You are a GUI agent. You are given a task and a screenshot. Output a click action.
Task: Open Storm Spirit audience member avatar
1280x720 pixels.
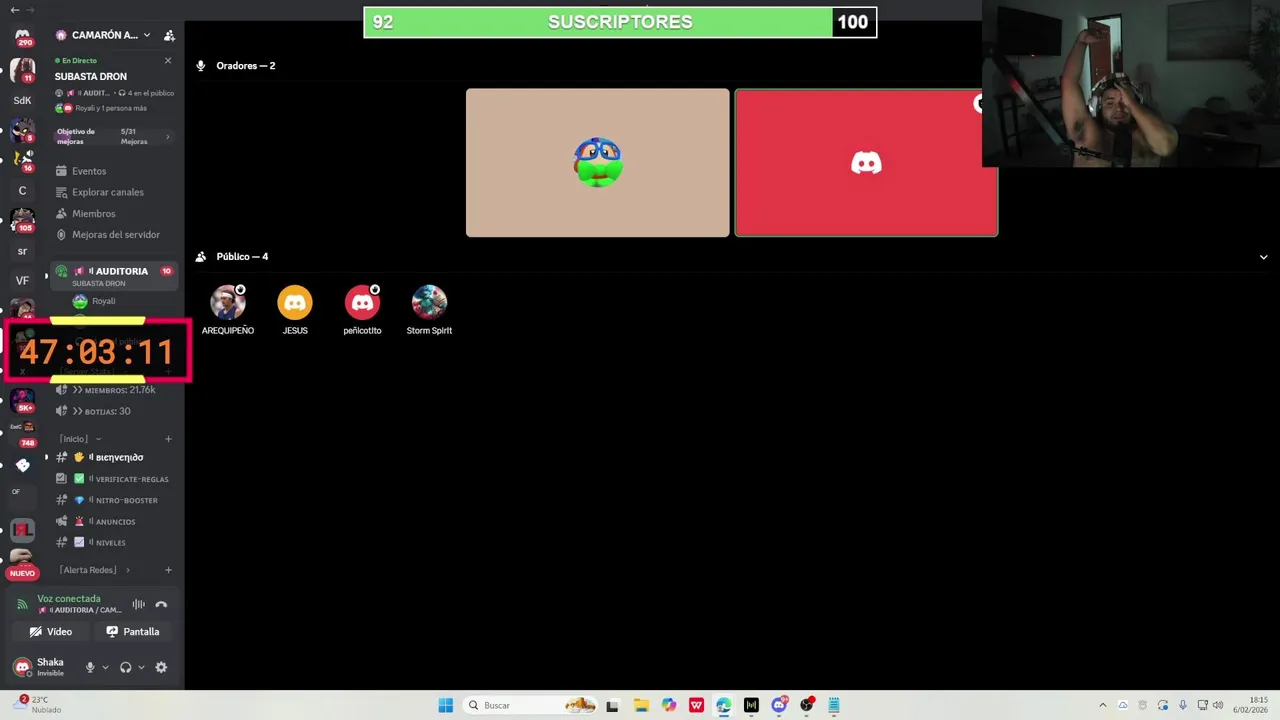pyautogui.click(x=429, y=302)
